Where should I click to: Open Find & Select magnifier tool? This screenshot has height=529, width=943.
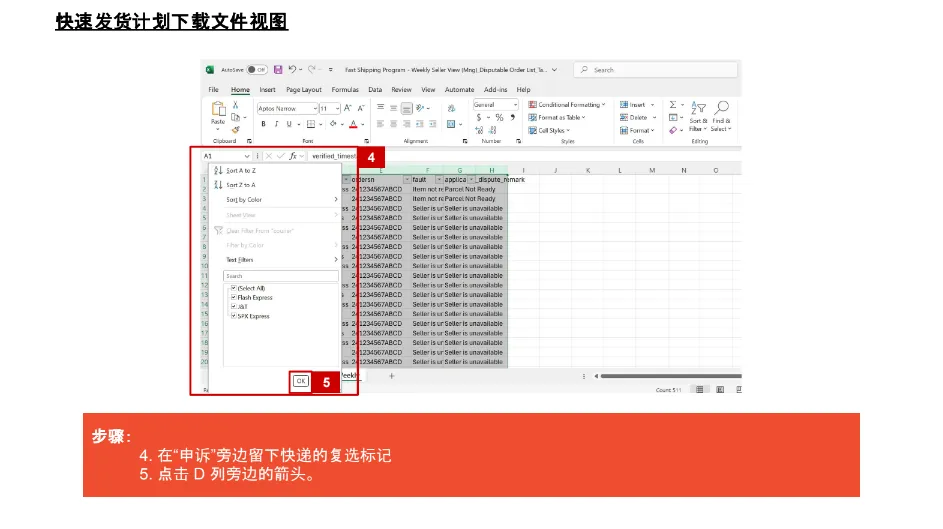tap(721, 116)
